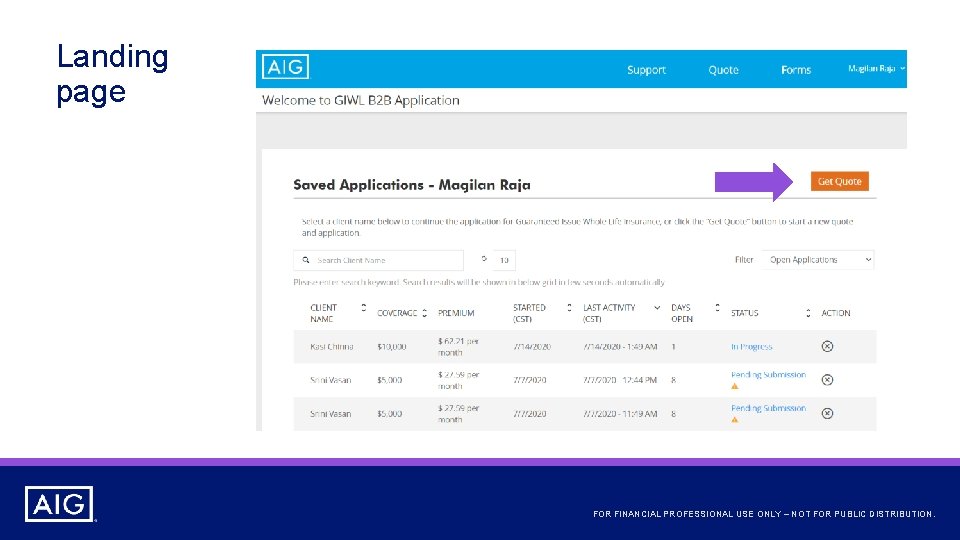Click the Saved Applications - Magilan Raja heading
Viewport: 960px width, 540px height.
[412, 185]
